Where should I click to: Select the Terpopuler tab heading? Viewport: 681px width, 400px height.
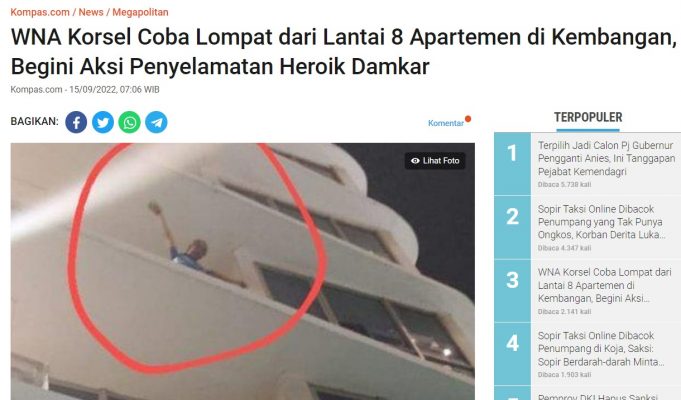pos(588,118)
